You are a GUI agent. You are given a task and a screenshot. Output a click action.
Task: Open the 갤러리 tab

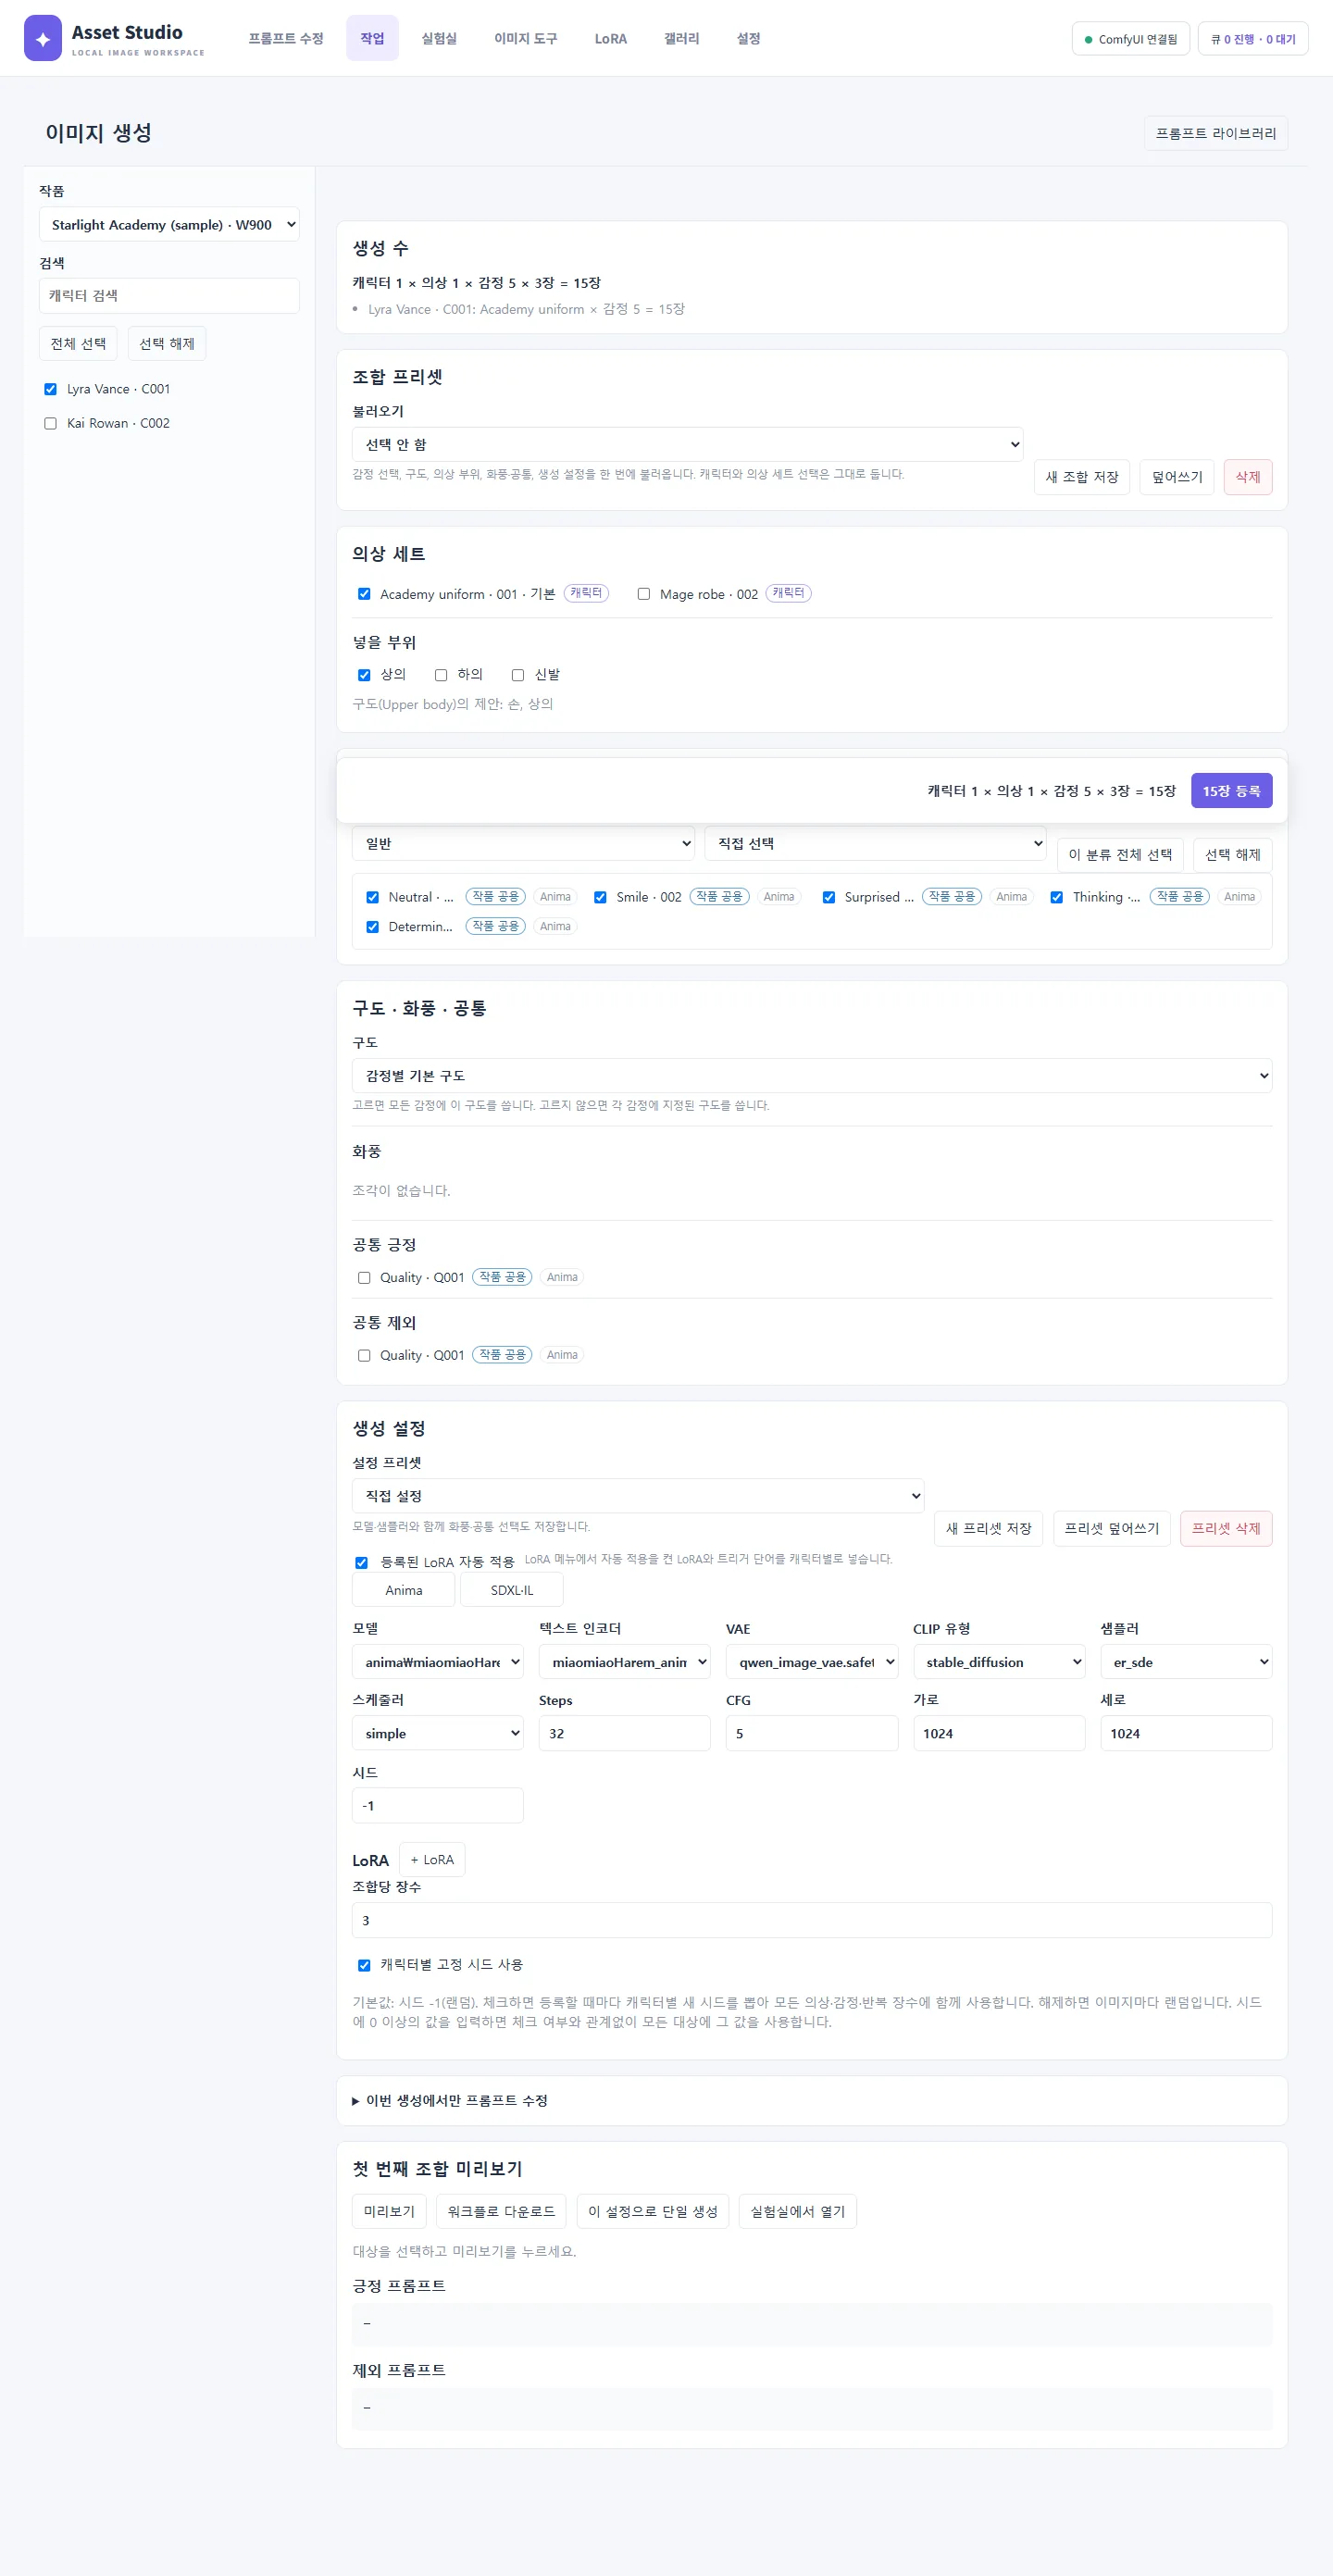[682, 38]
